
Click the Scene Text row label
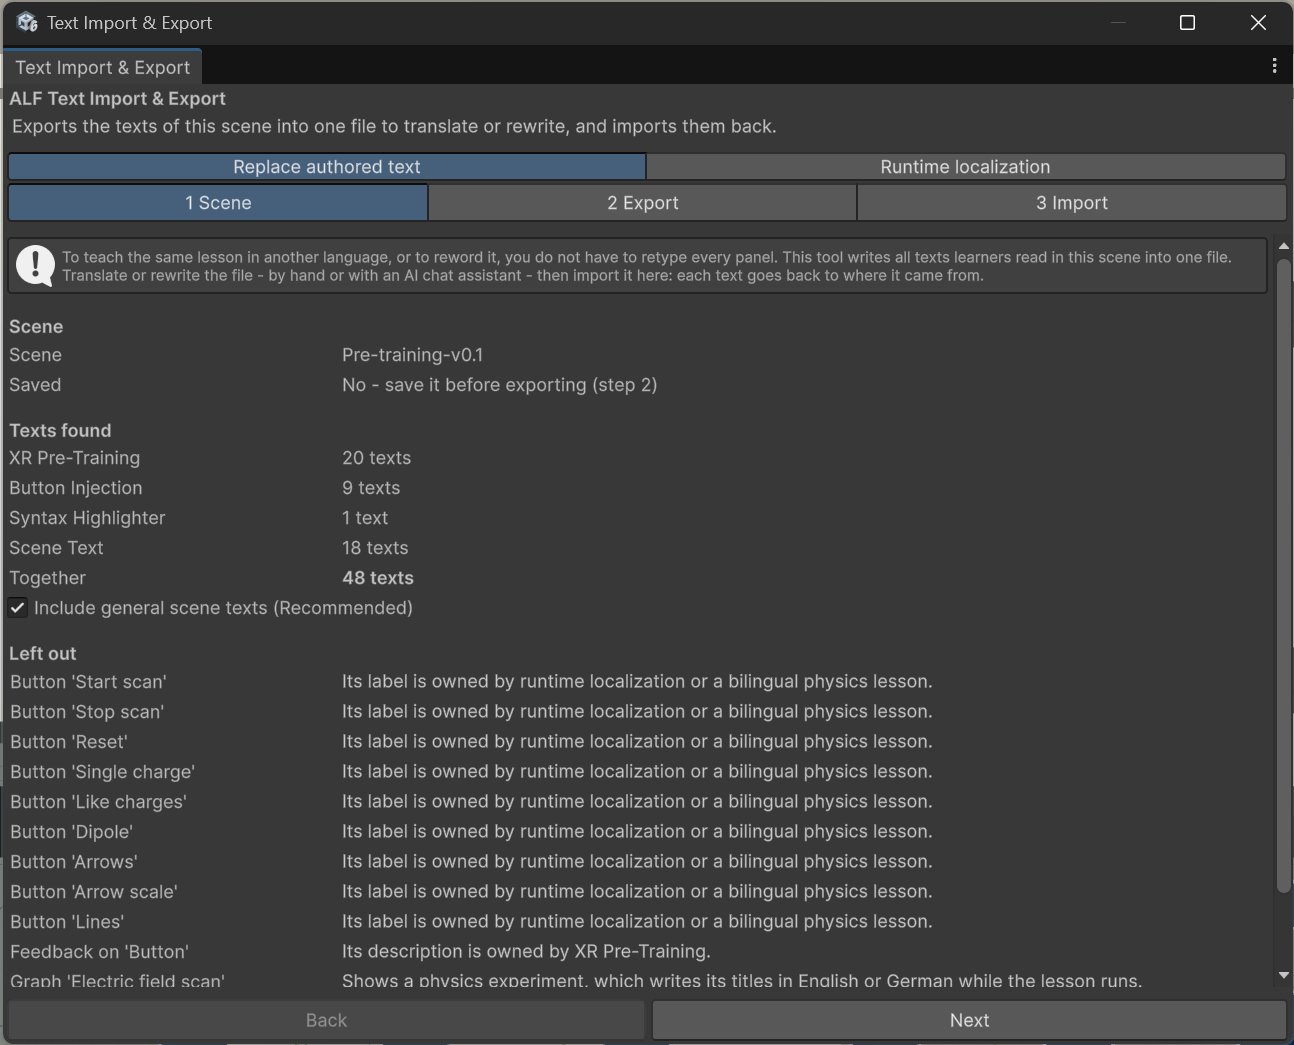tap(56, 548)
